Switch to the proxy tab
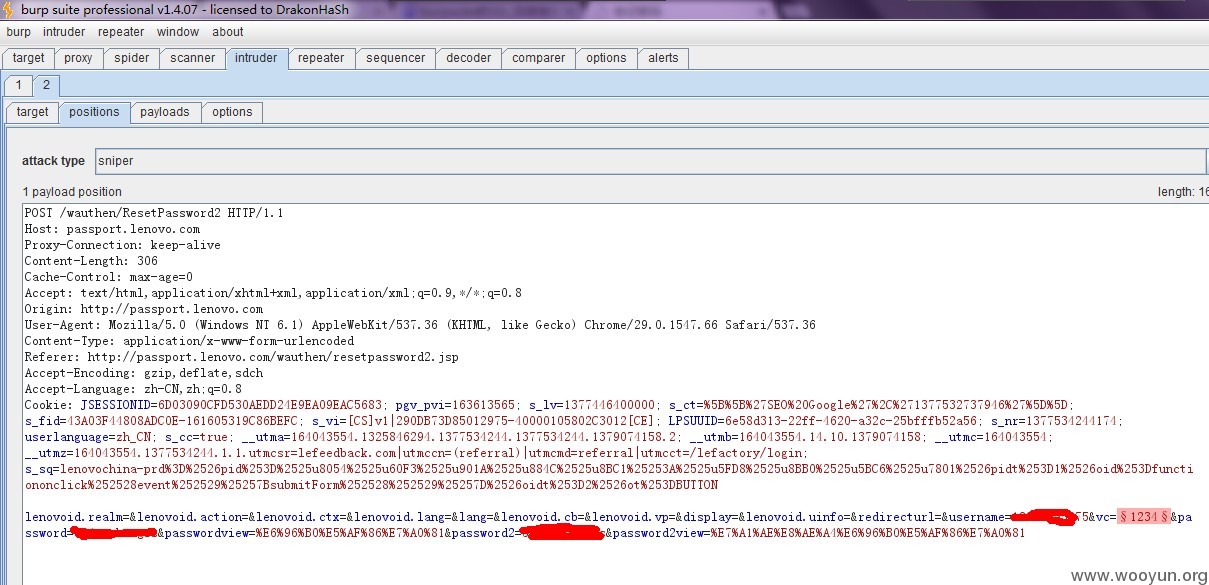 coord(78,58)
